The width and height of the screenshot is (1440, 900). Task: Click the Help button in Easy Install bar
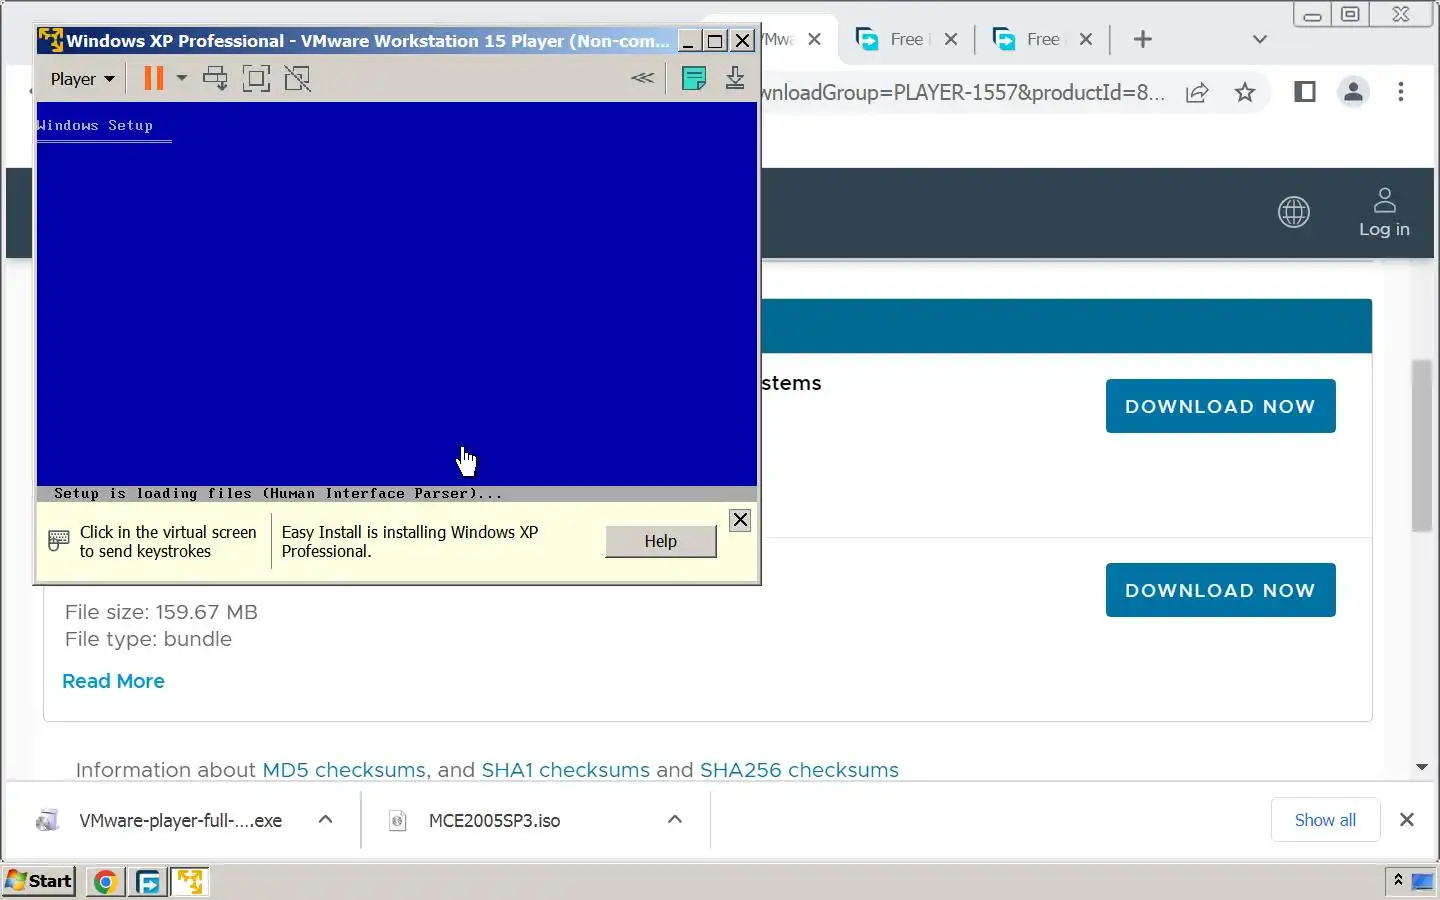[660, 541]
